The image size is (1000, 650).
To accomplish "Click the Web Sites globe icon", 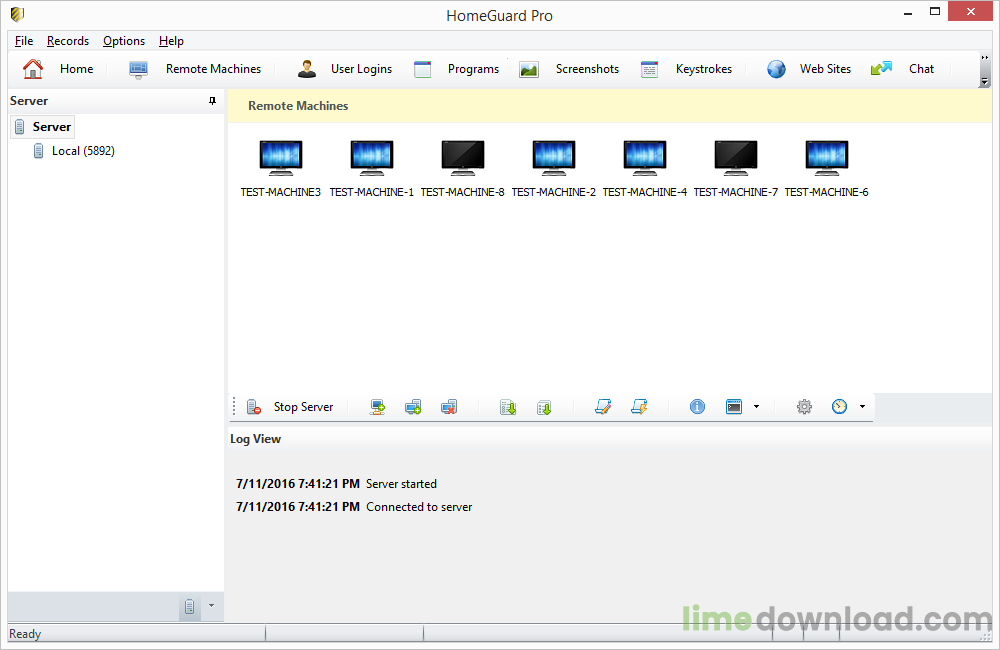I will pos(776,69).
